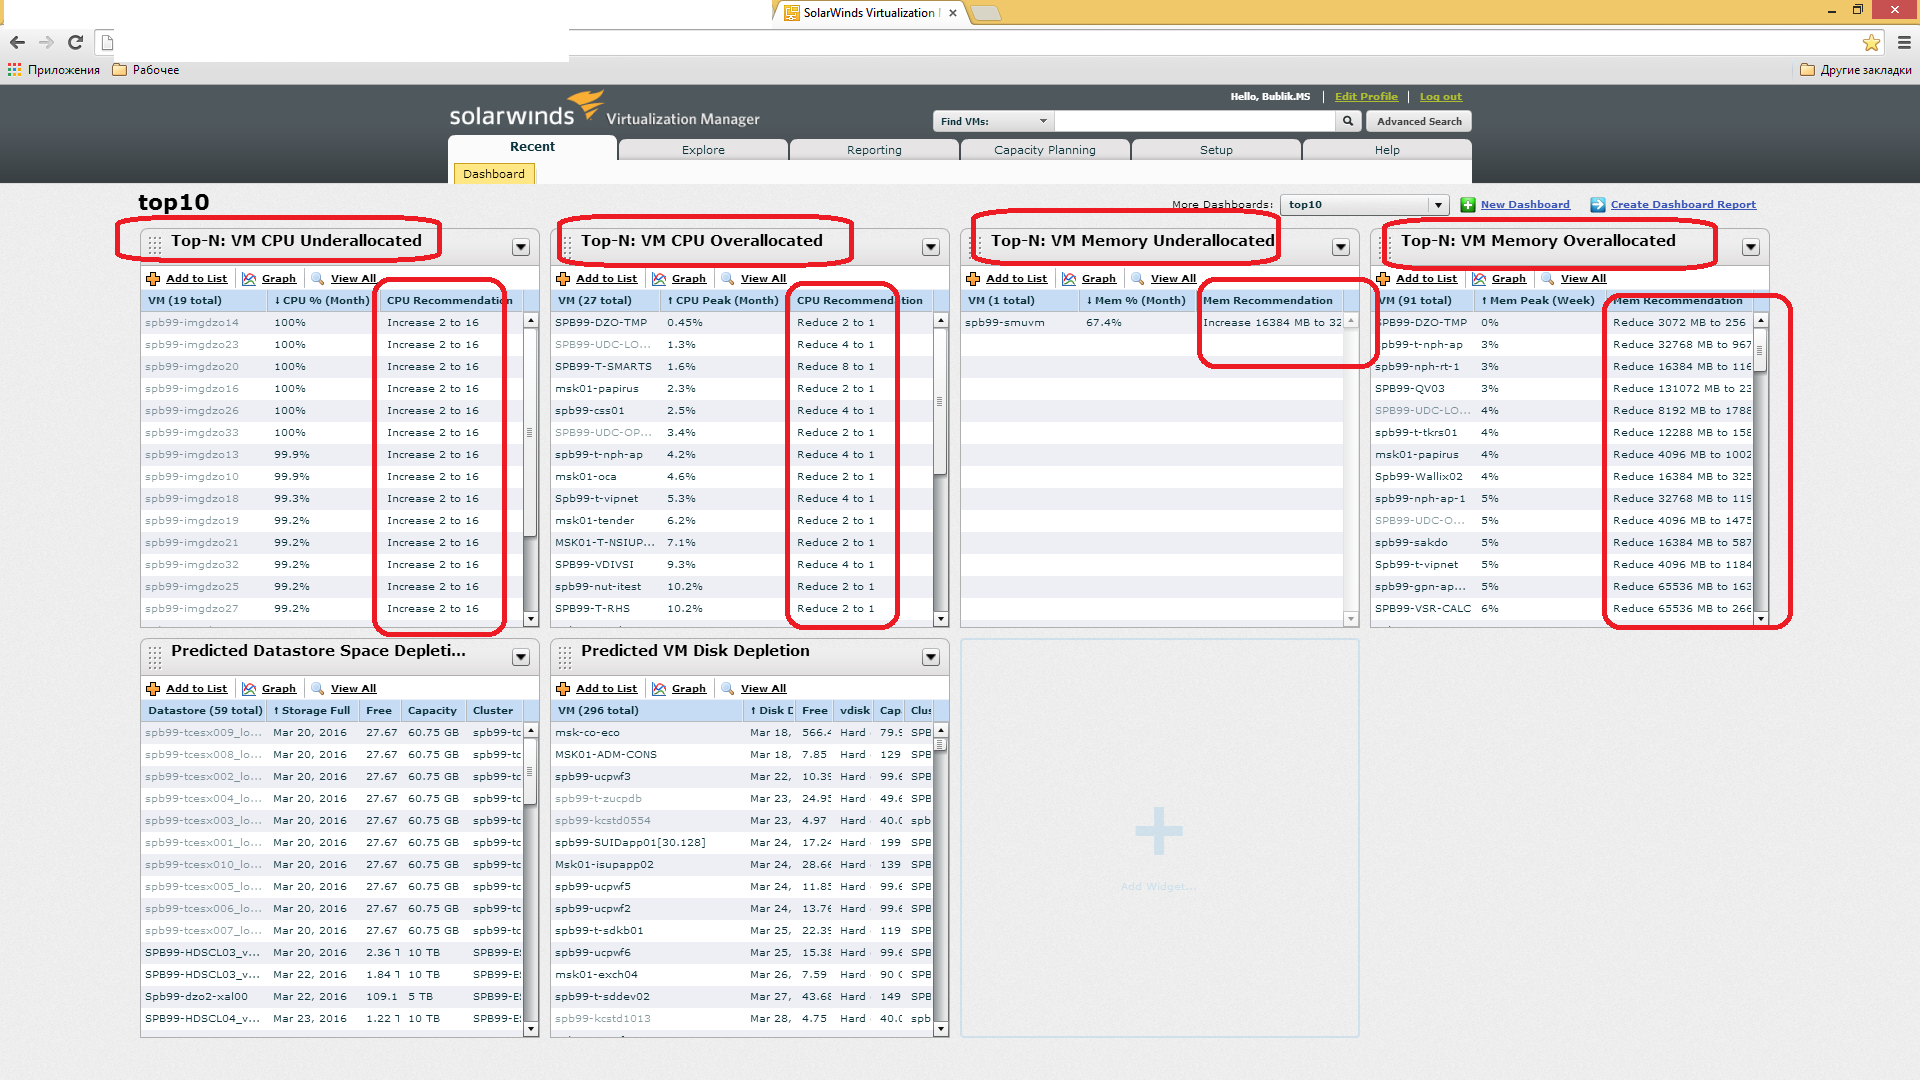Screen dimensions: 1920x1080
Task: Click View All magnifier in VM Memory Underallocated widget
Action: point(1137,279)
